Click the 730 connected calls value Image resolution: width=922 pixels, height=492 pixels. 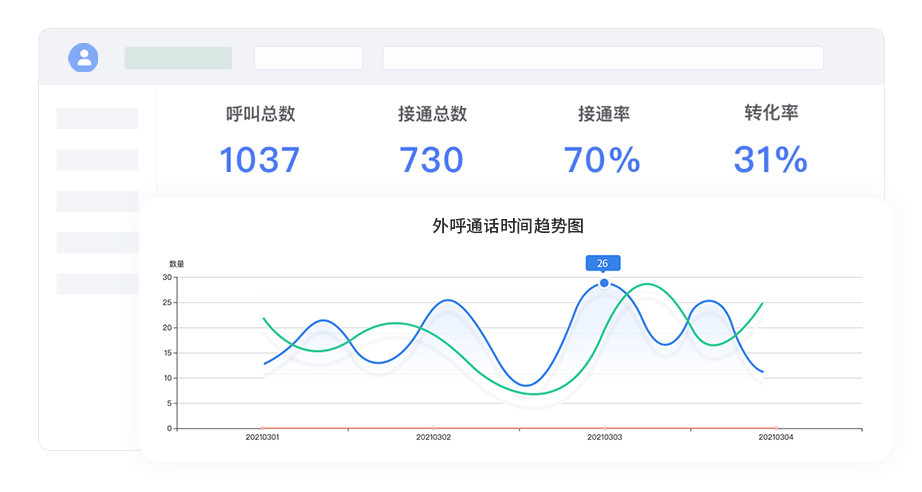point(432,160)
